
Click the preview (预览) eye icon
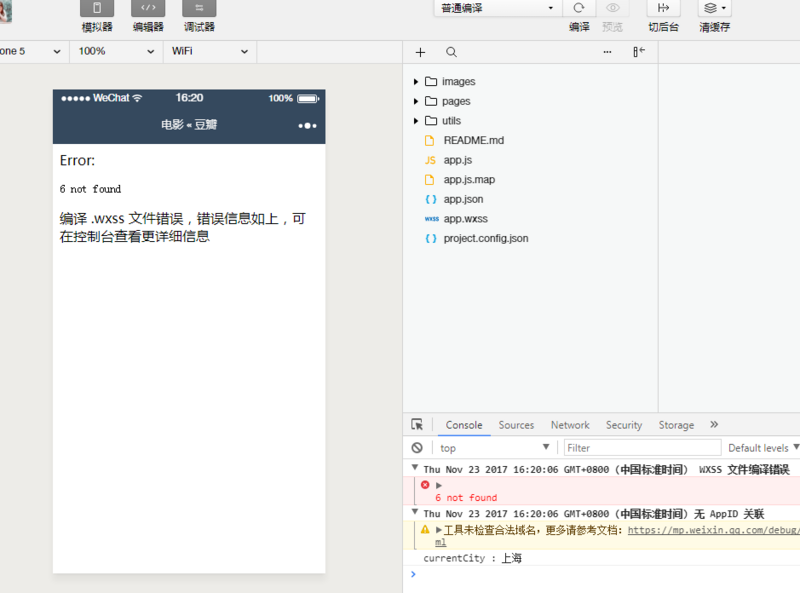pos(612,8)
